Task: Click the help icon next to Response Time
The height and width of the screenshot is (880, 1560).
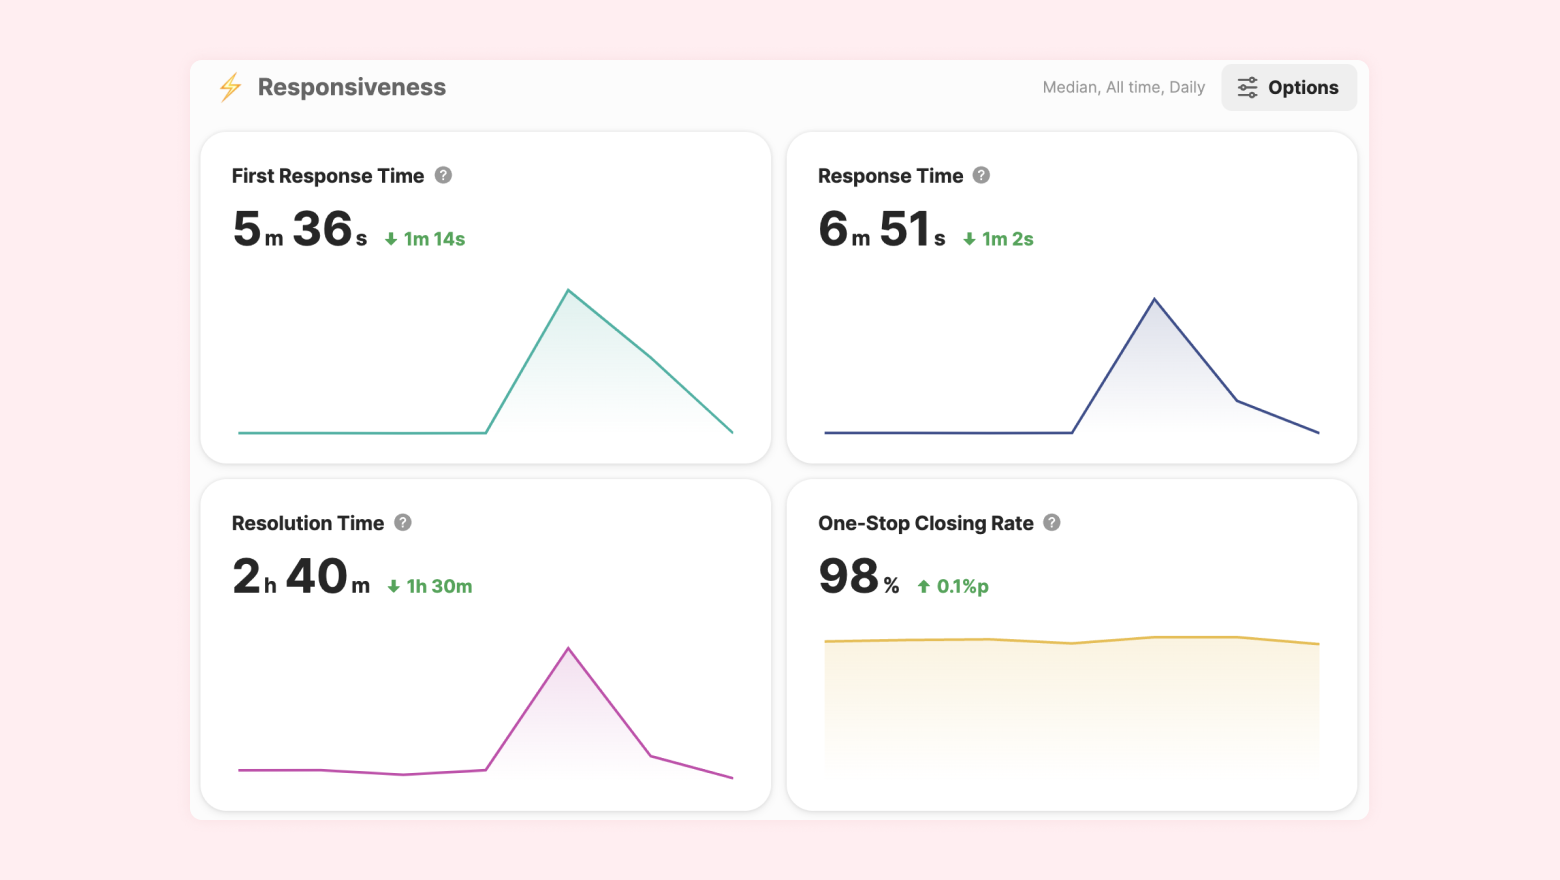Action: (x=981, y=175)
